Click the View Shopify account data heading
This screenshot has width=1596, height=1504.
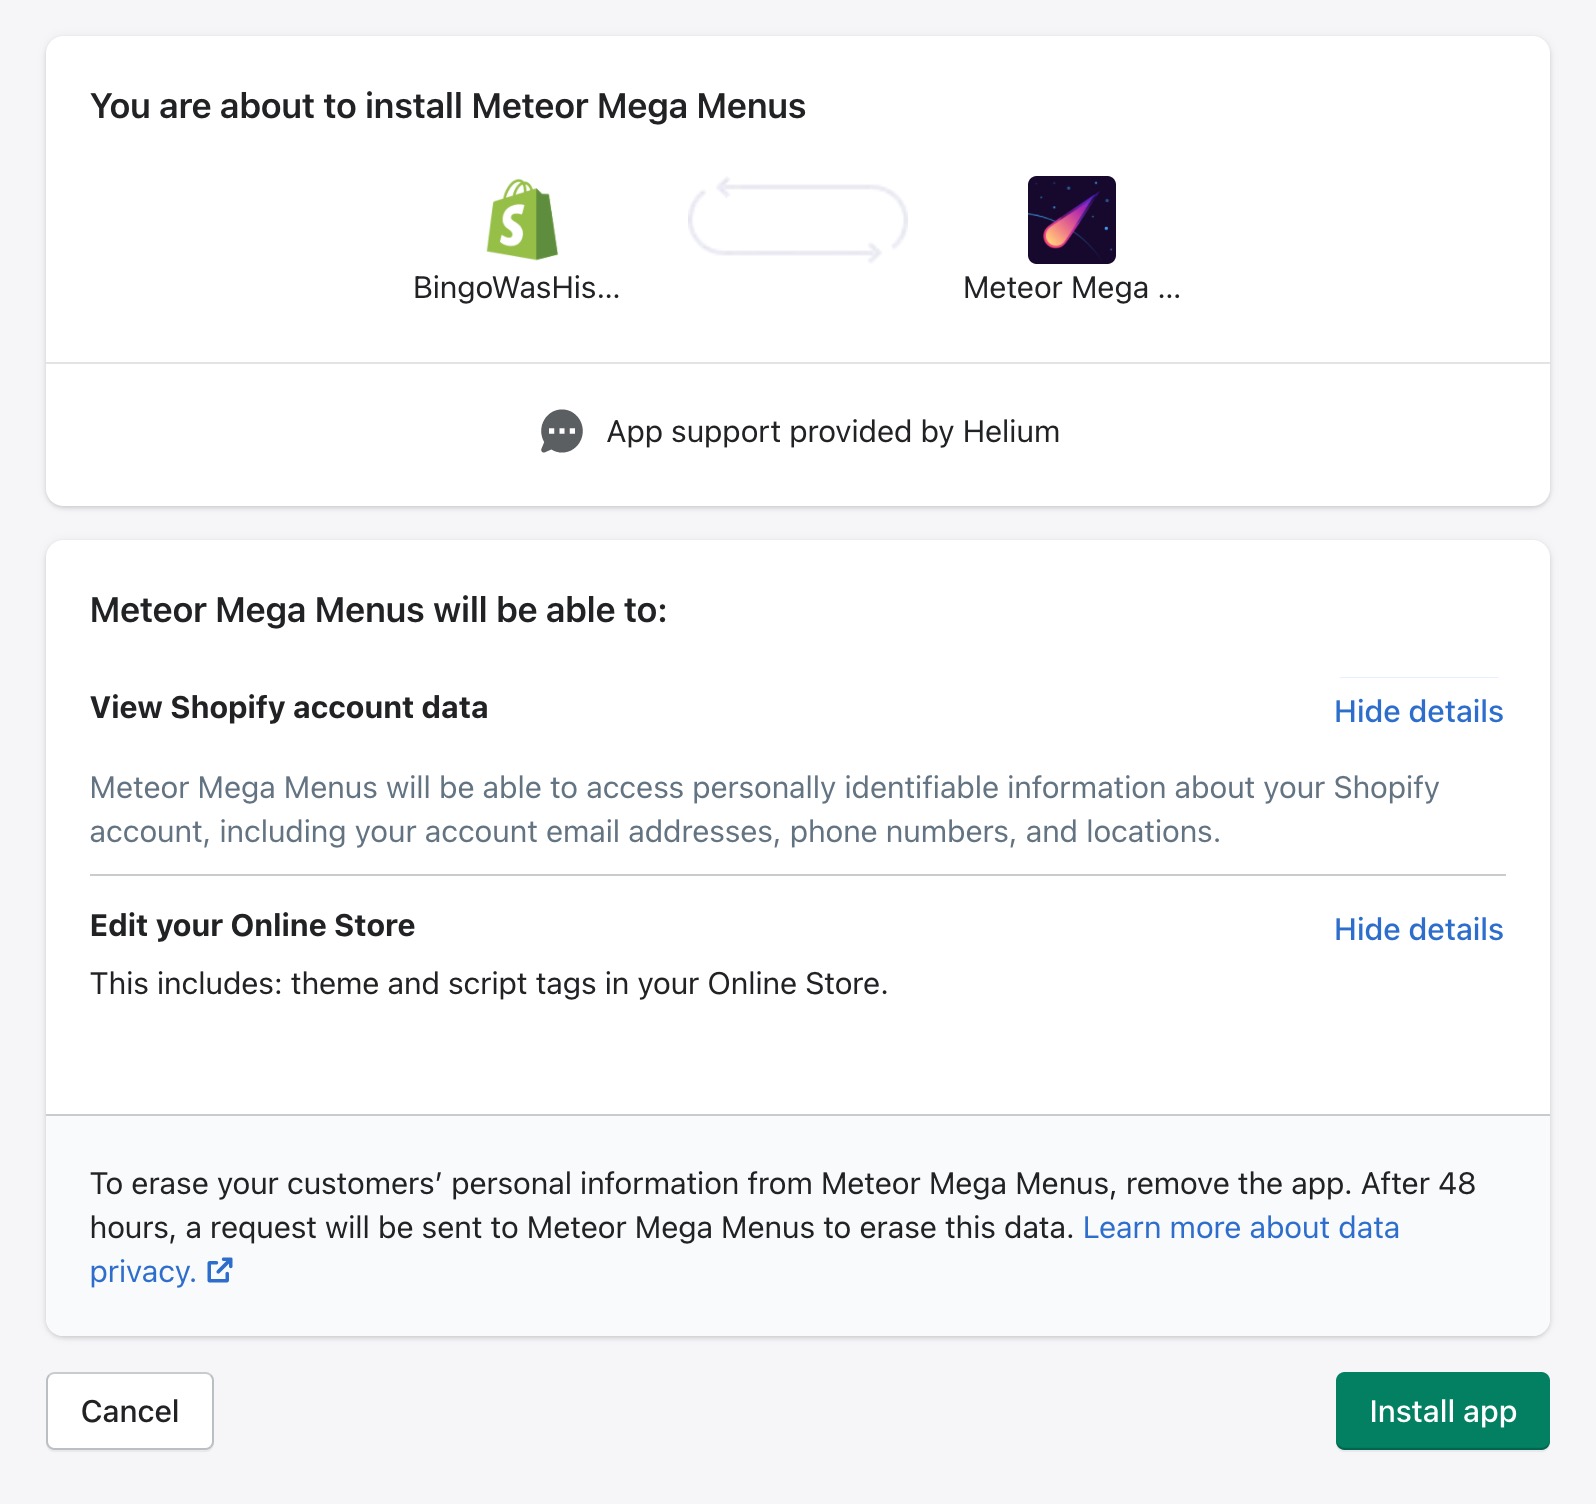[x=289, y=708]
